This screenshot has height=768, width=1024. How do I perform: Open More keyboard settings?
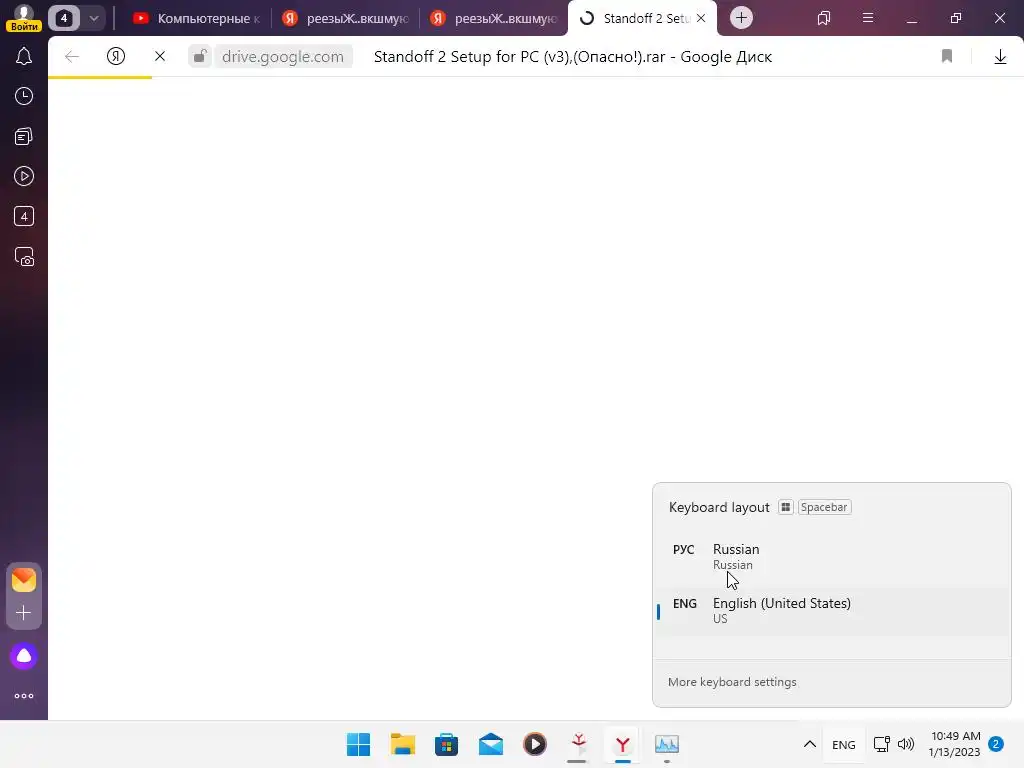(732, 682)
